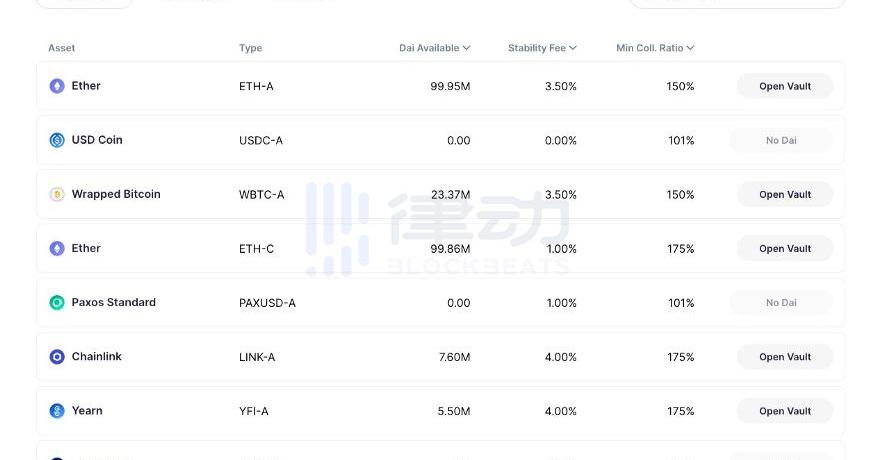Viewport: 875px width, 460px height.
Task: Click the Wrapped Bitcoin asset icon
Action: tap(57, 194)
